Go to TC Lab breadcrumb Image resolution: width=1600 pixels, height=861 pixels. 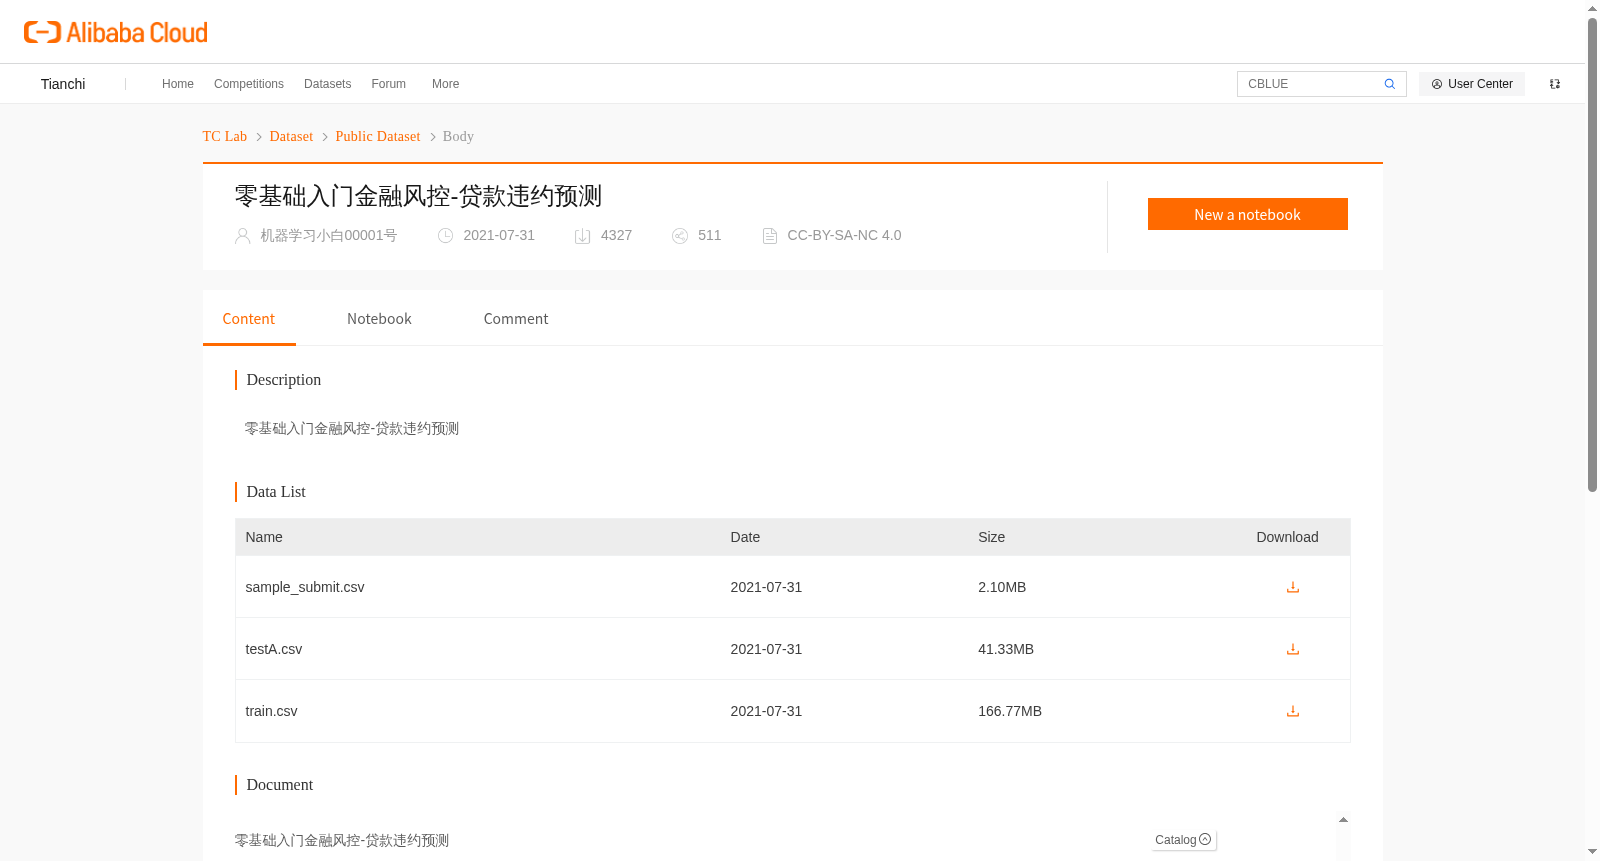point(225,136)
